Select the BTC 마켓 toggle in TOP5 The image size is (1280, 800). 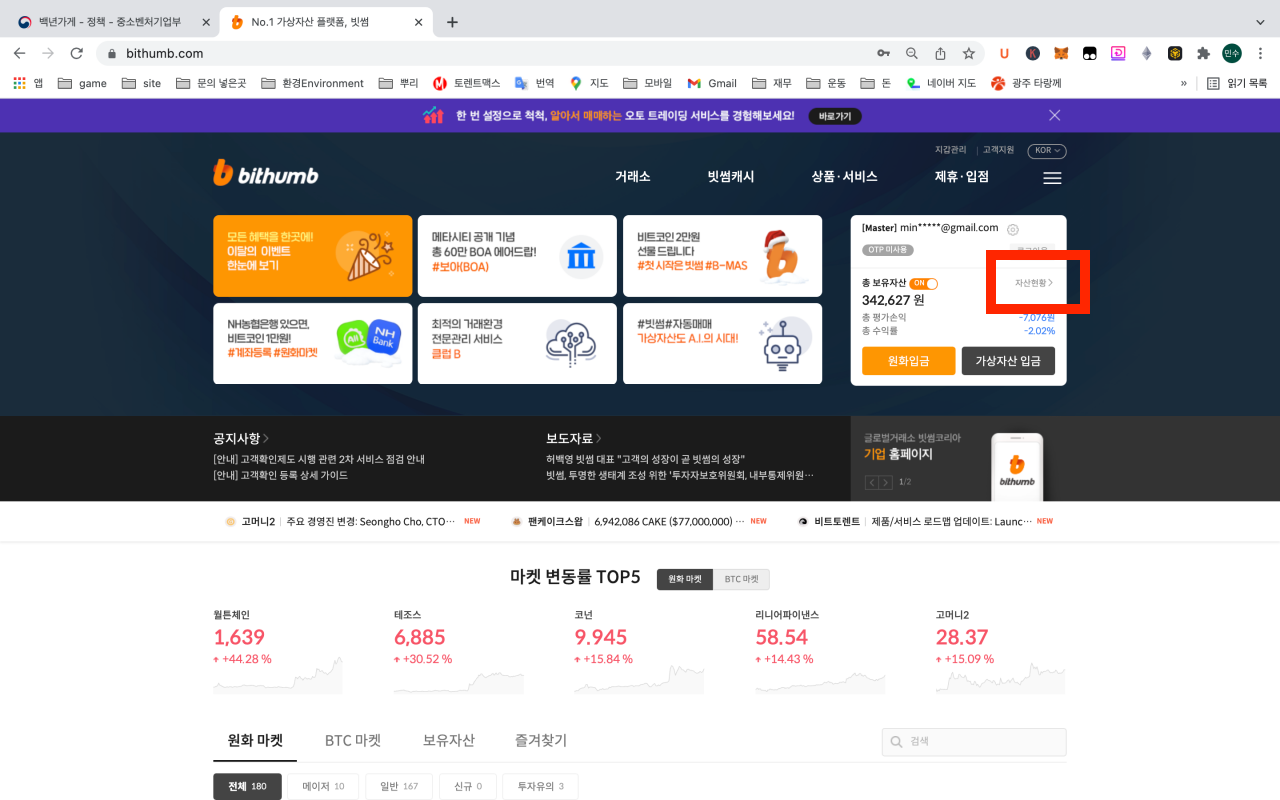click(741, 579)
